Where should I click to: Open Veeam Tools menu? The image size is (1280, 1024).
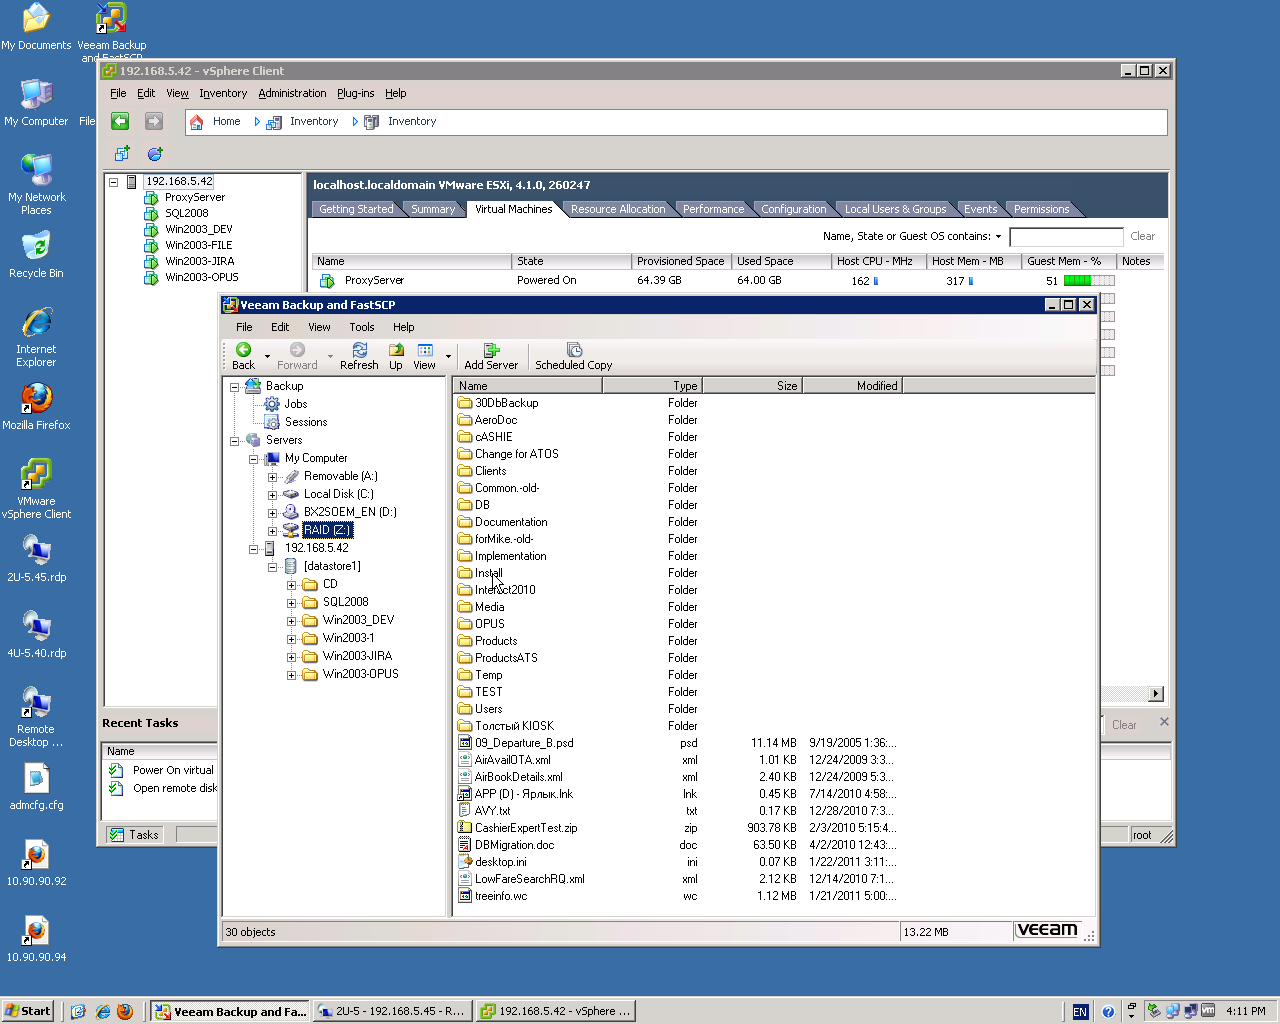362,327
